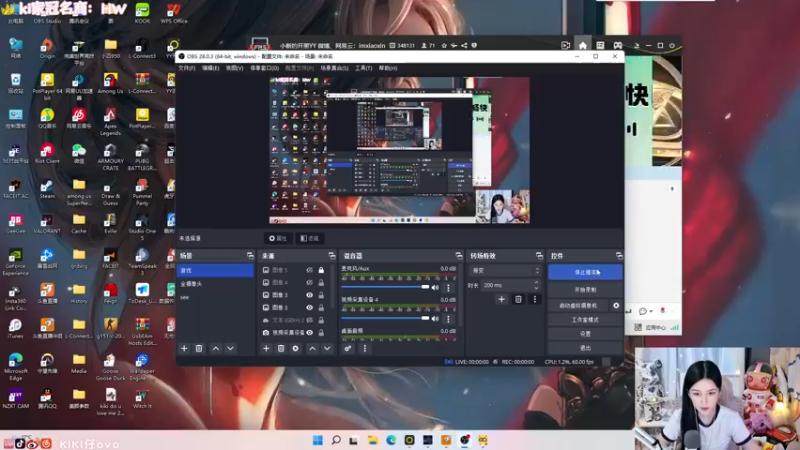Open the Steam desktop shortcut
The image size is (800, 450).
(x=47, y=188)
